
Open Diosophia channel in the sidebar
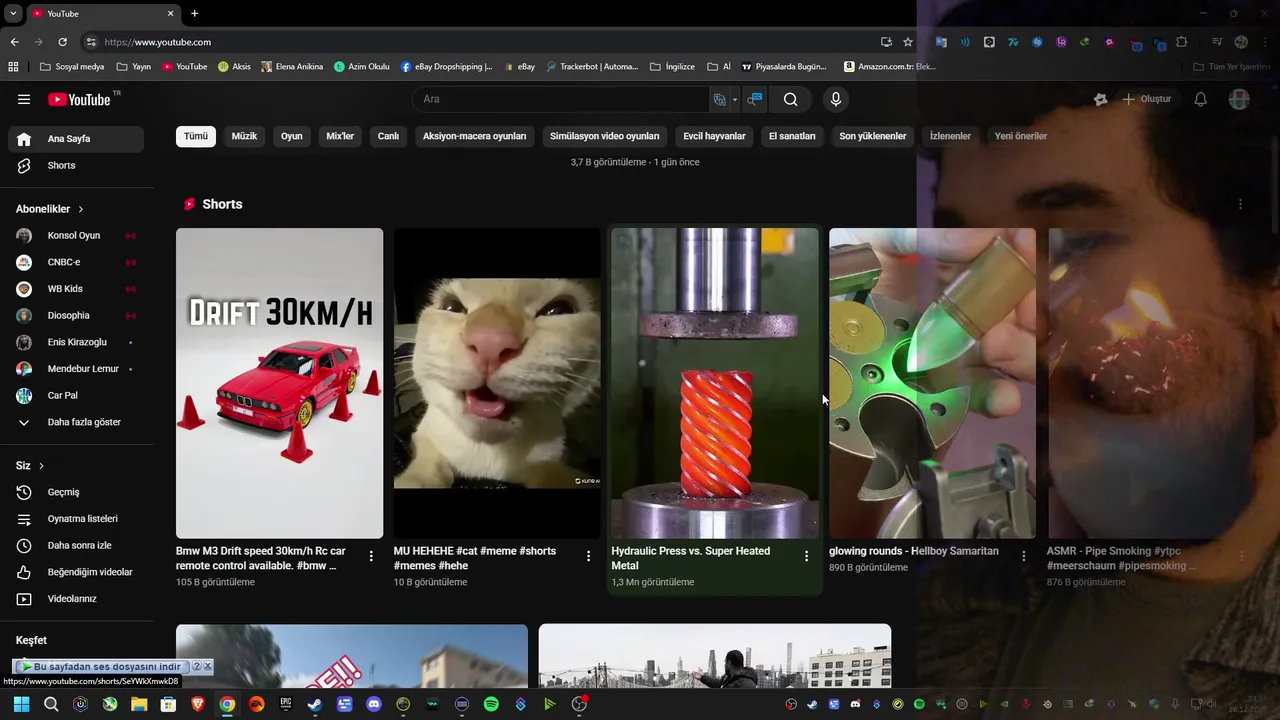point(76,315)
